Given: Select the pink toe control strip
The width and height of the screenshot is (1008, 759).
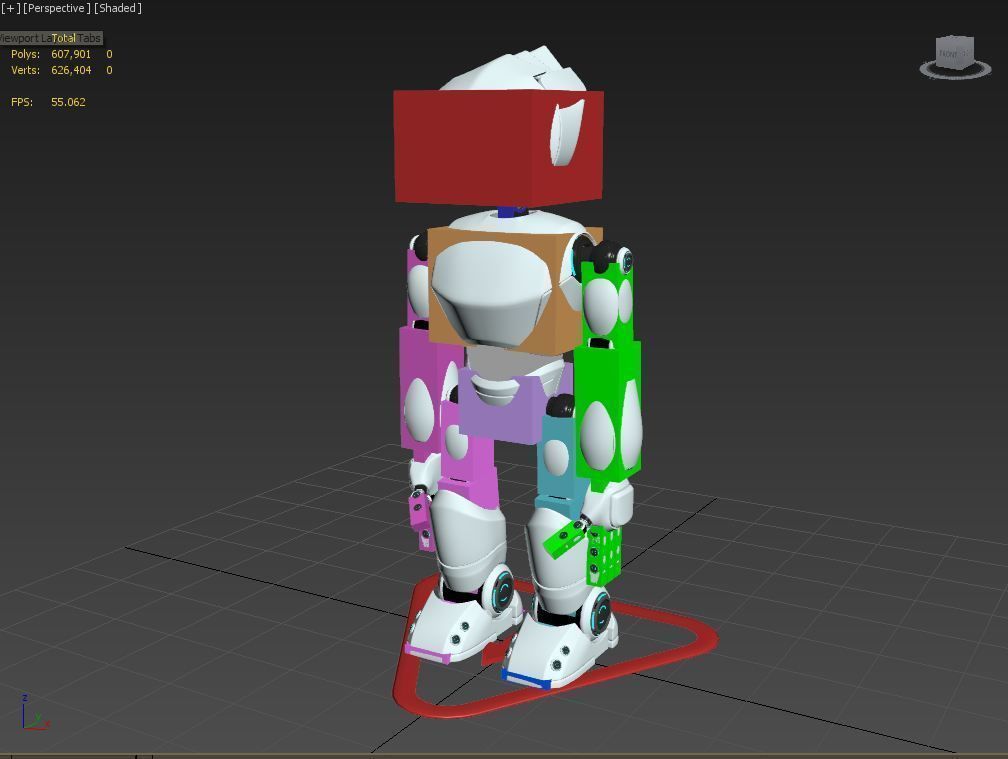Looking at the screenshot, I should (x=427, y=654).
